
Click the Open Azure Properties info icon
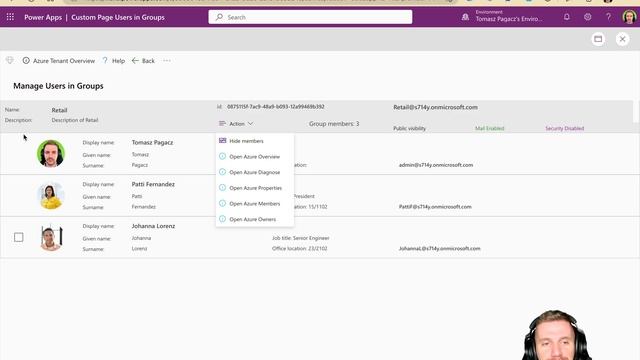[x=222, y=187]
